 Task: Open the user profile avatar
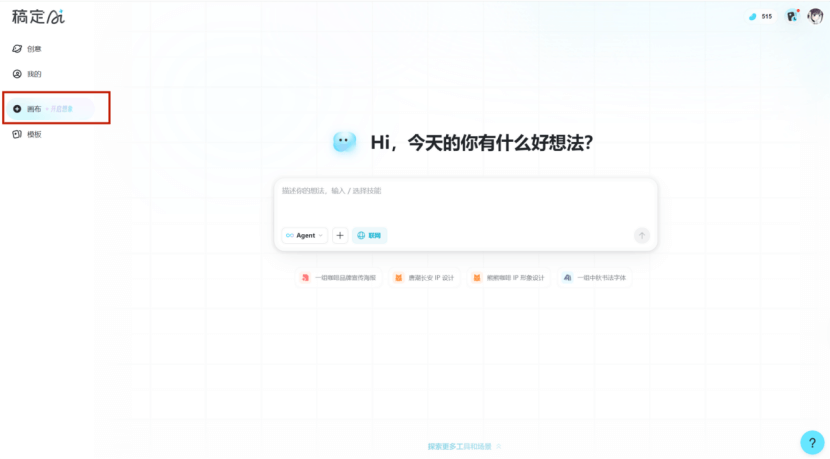click(815, 16)
